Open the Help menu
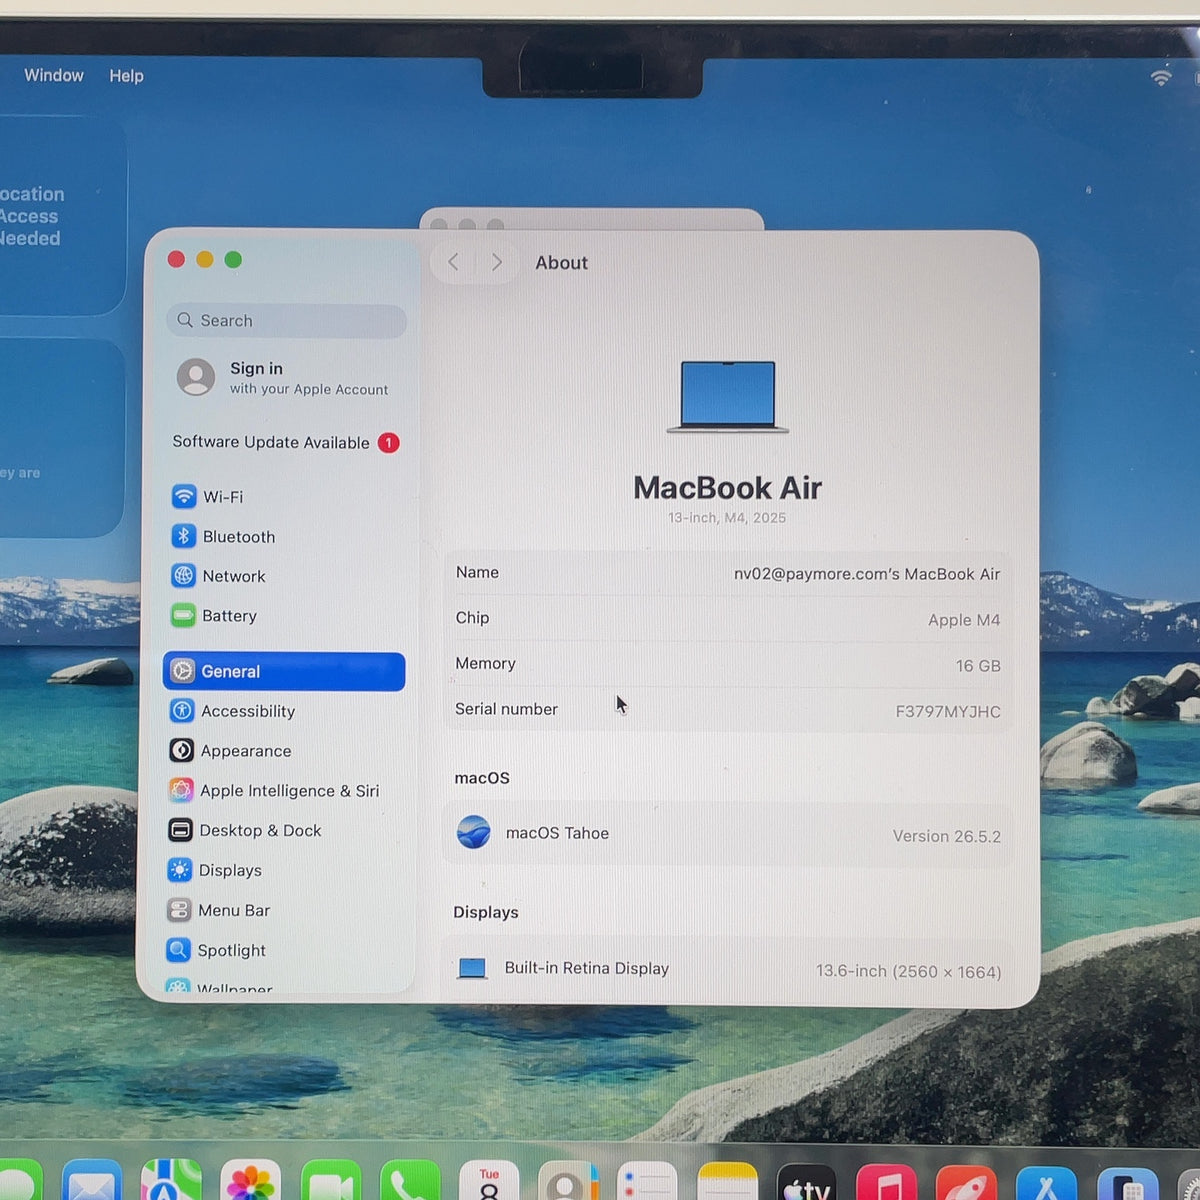The width and height of the screenshot is (1200, 1200). (x=127, y=76)
